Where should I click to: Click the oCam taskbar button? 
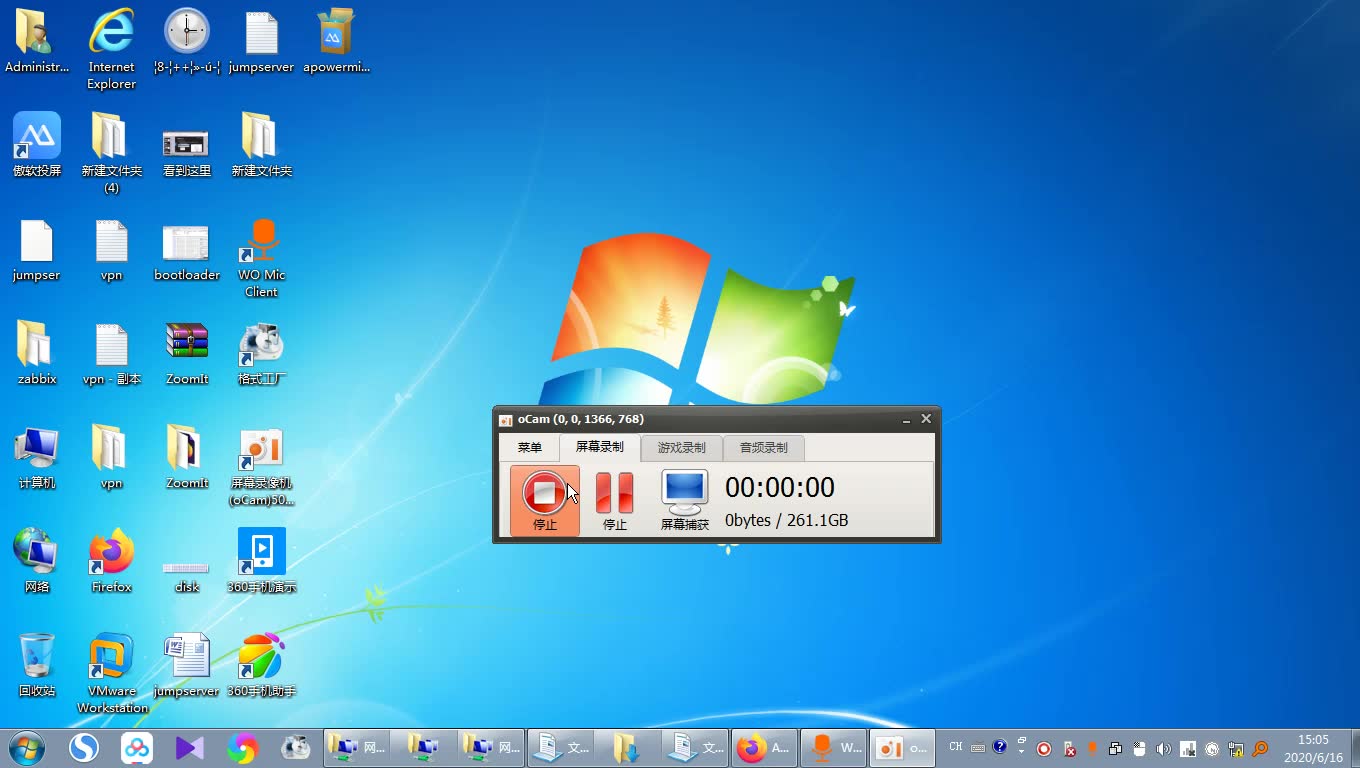tap(901, 747)
